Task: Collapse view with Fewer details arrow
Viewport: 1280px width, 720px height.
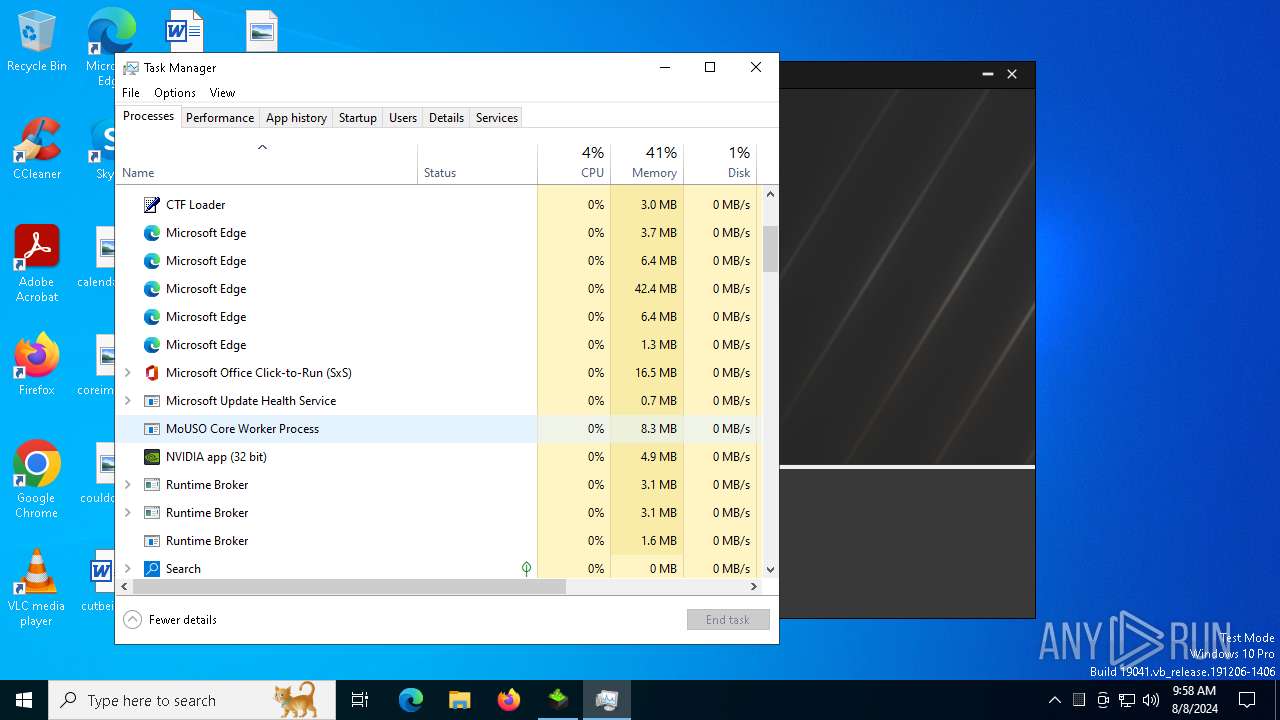Action: click(x=132, y=620)
